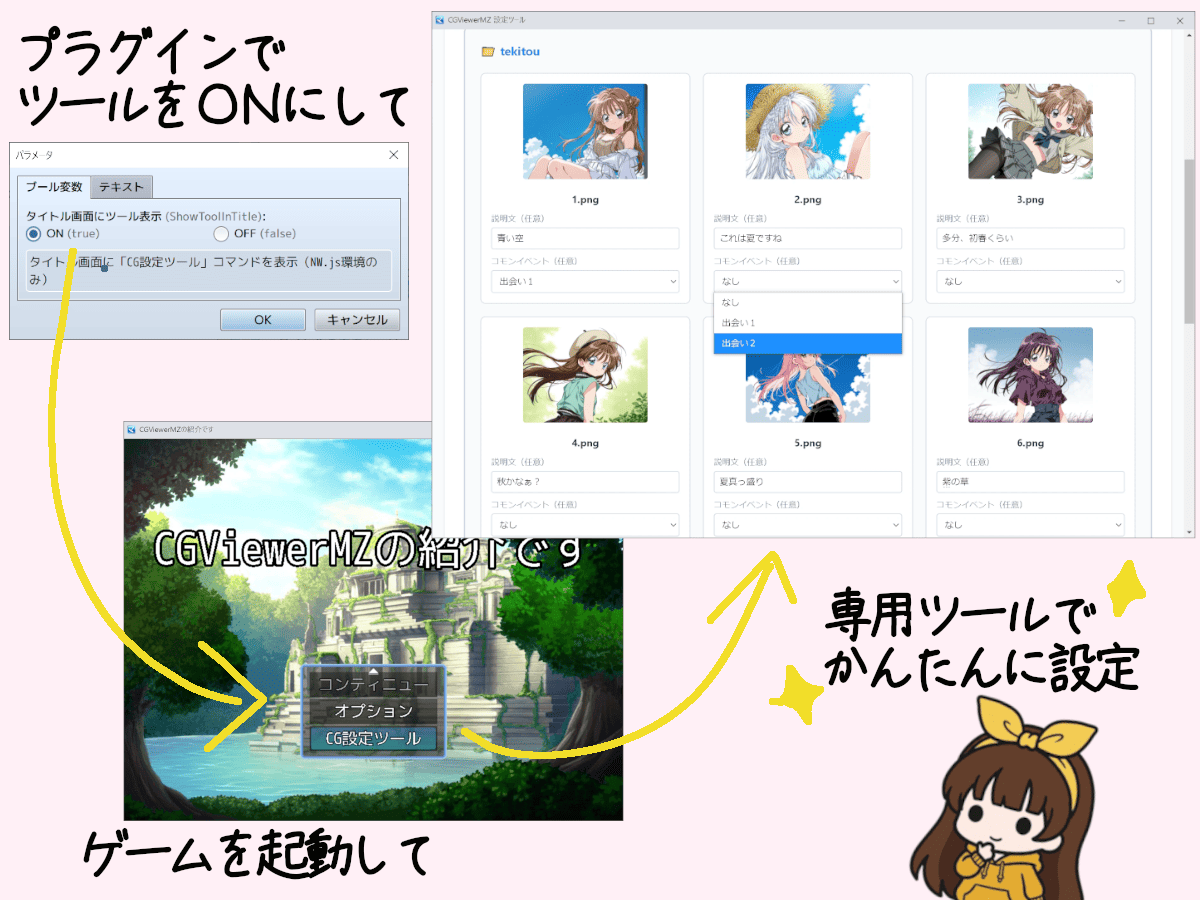
Task: Minimize the CGViewerMZ 設定ツール window
Action: 1121,20
